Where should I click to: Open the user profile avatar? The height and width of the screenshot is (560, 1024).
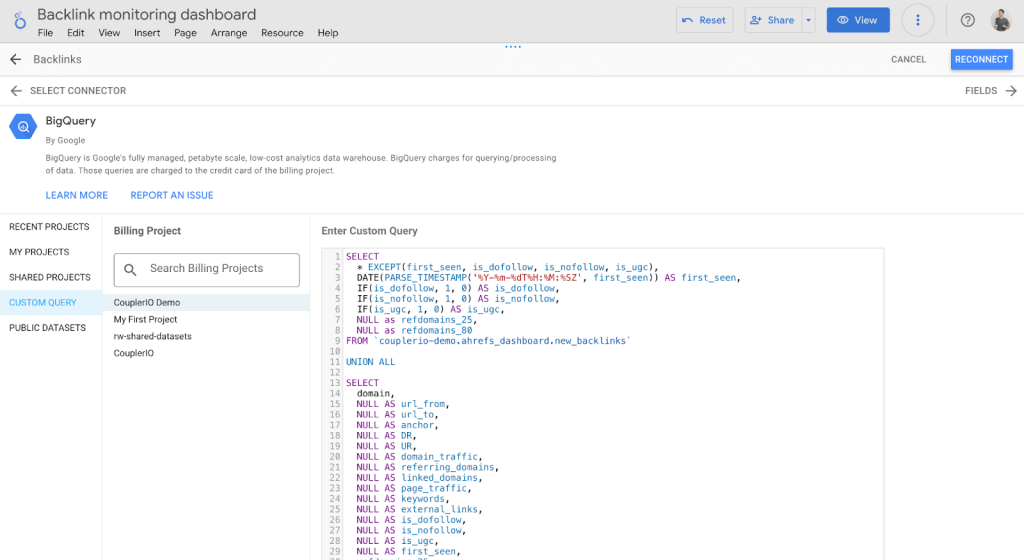click(x=1000, y=20)
